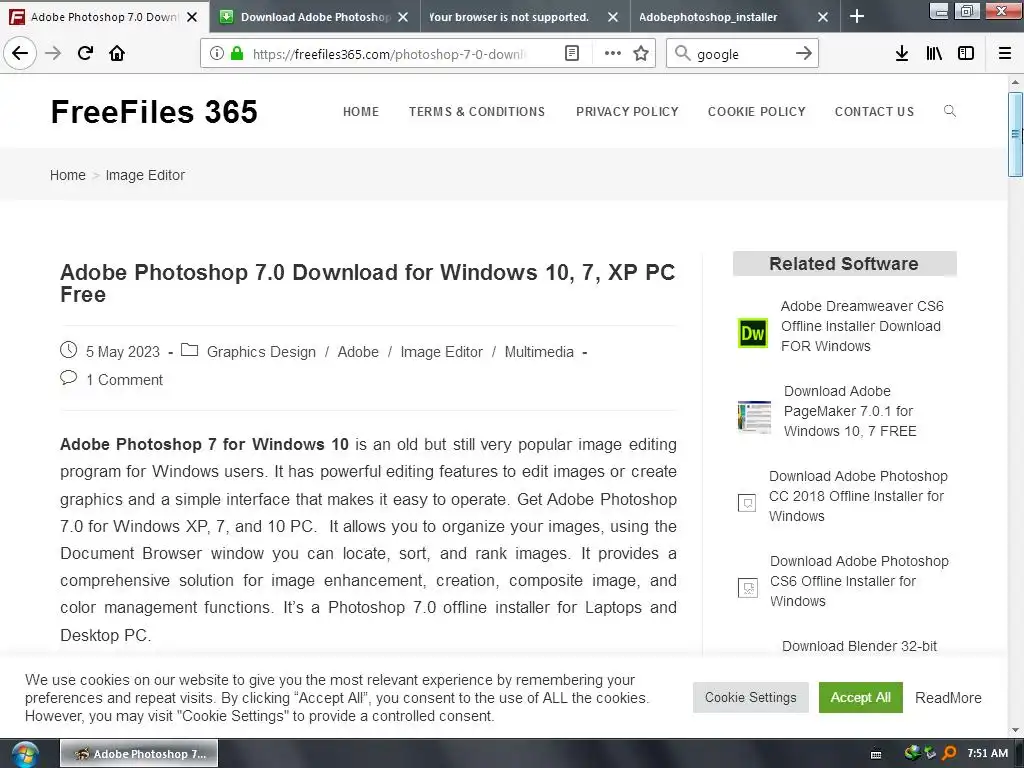Open the CONTACT US page
1024x768 pixels.
click(x=874, y=112)
